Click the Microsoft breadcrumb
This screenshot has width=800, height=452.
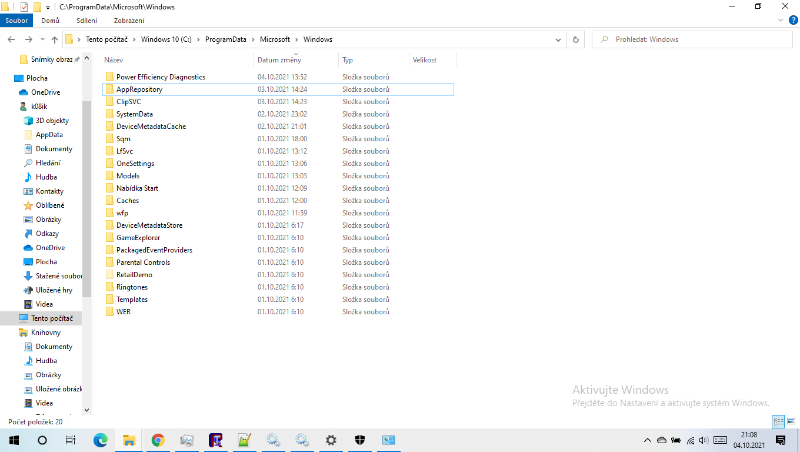click(274, 39)
